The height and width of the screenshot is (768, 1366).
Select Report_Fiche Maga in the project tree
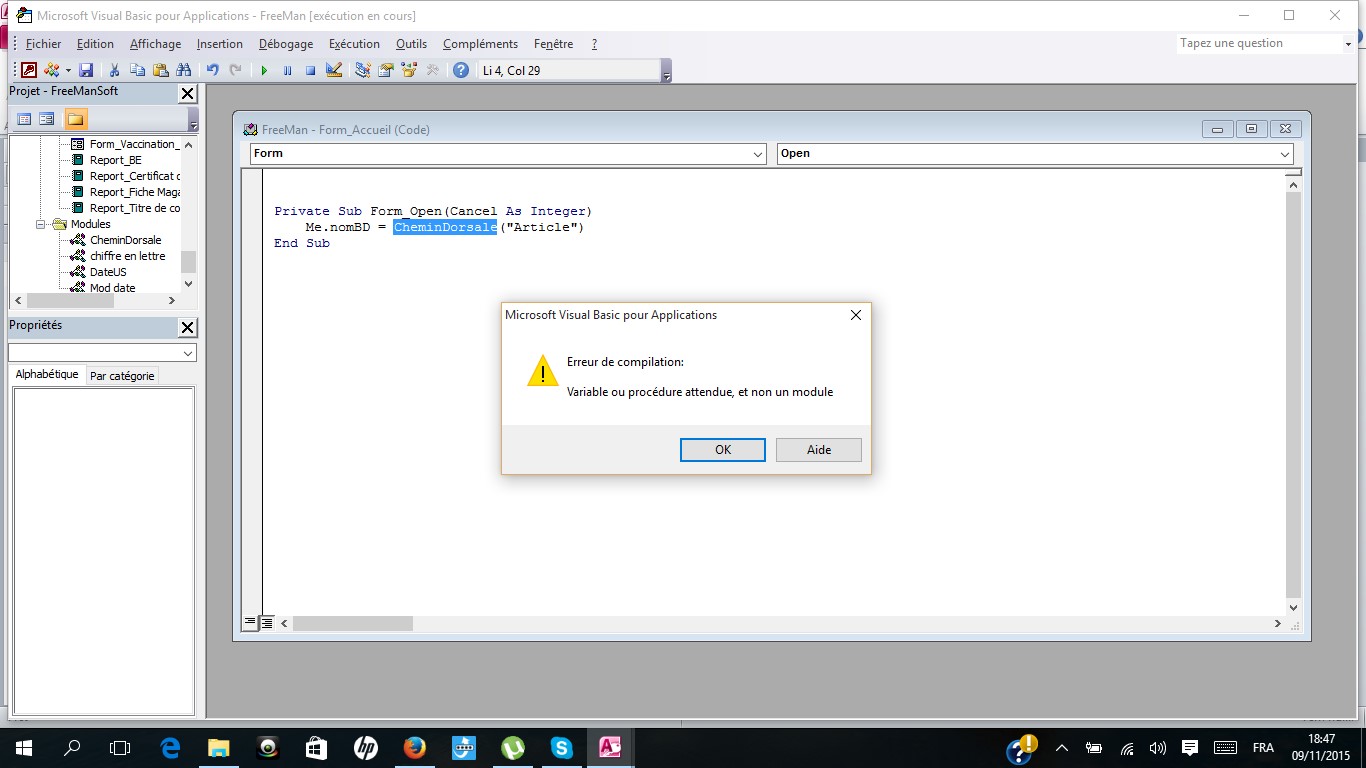point(134,192)
